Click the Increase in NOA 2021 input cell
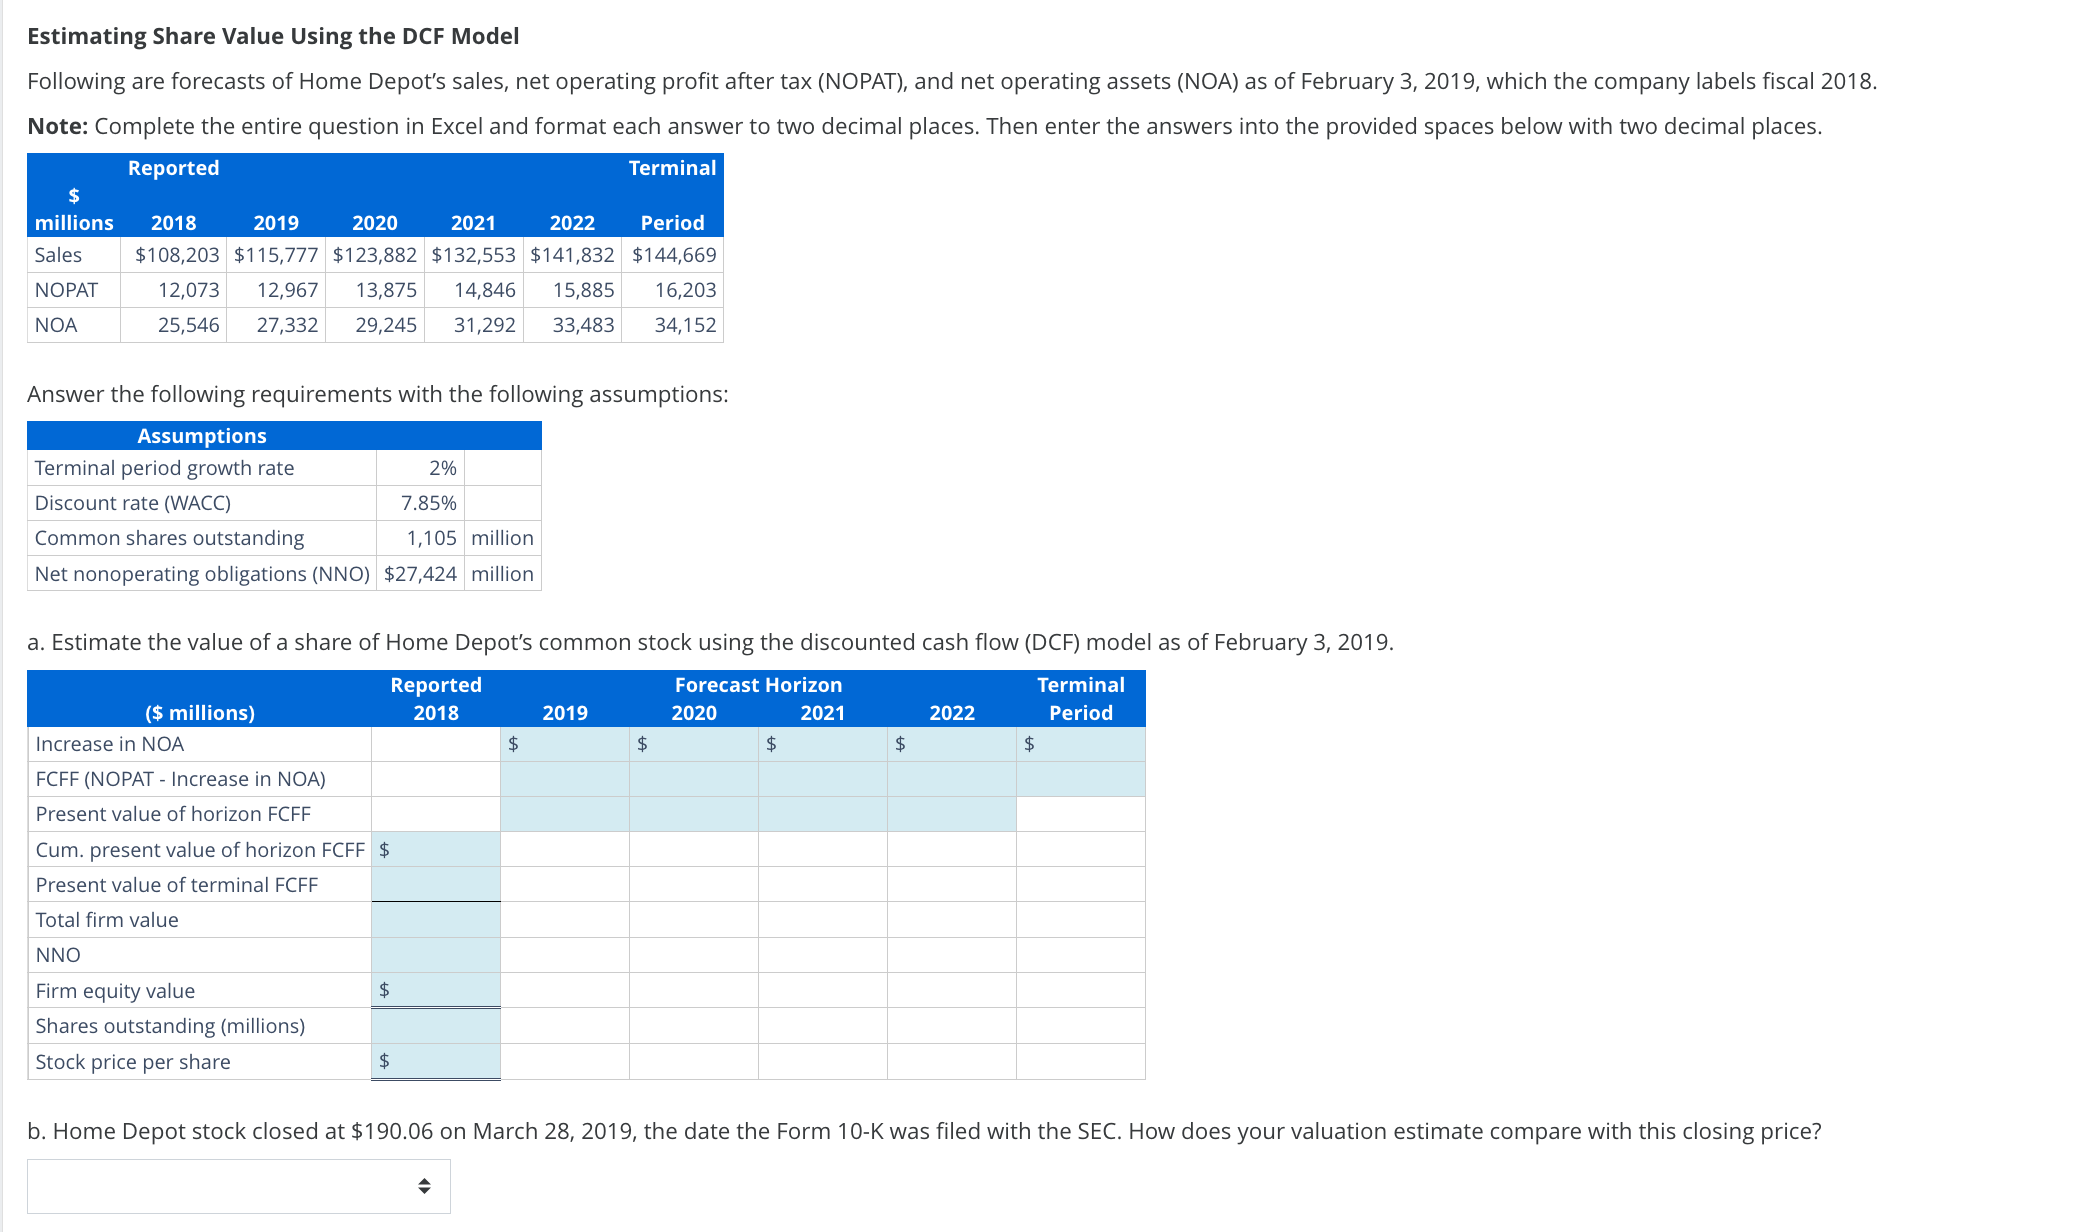2094x1232 pixels. tap(822, 743)
